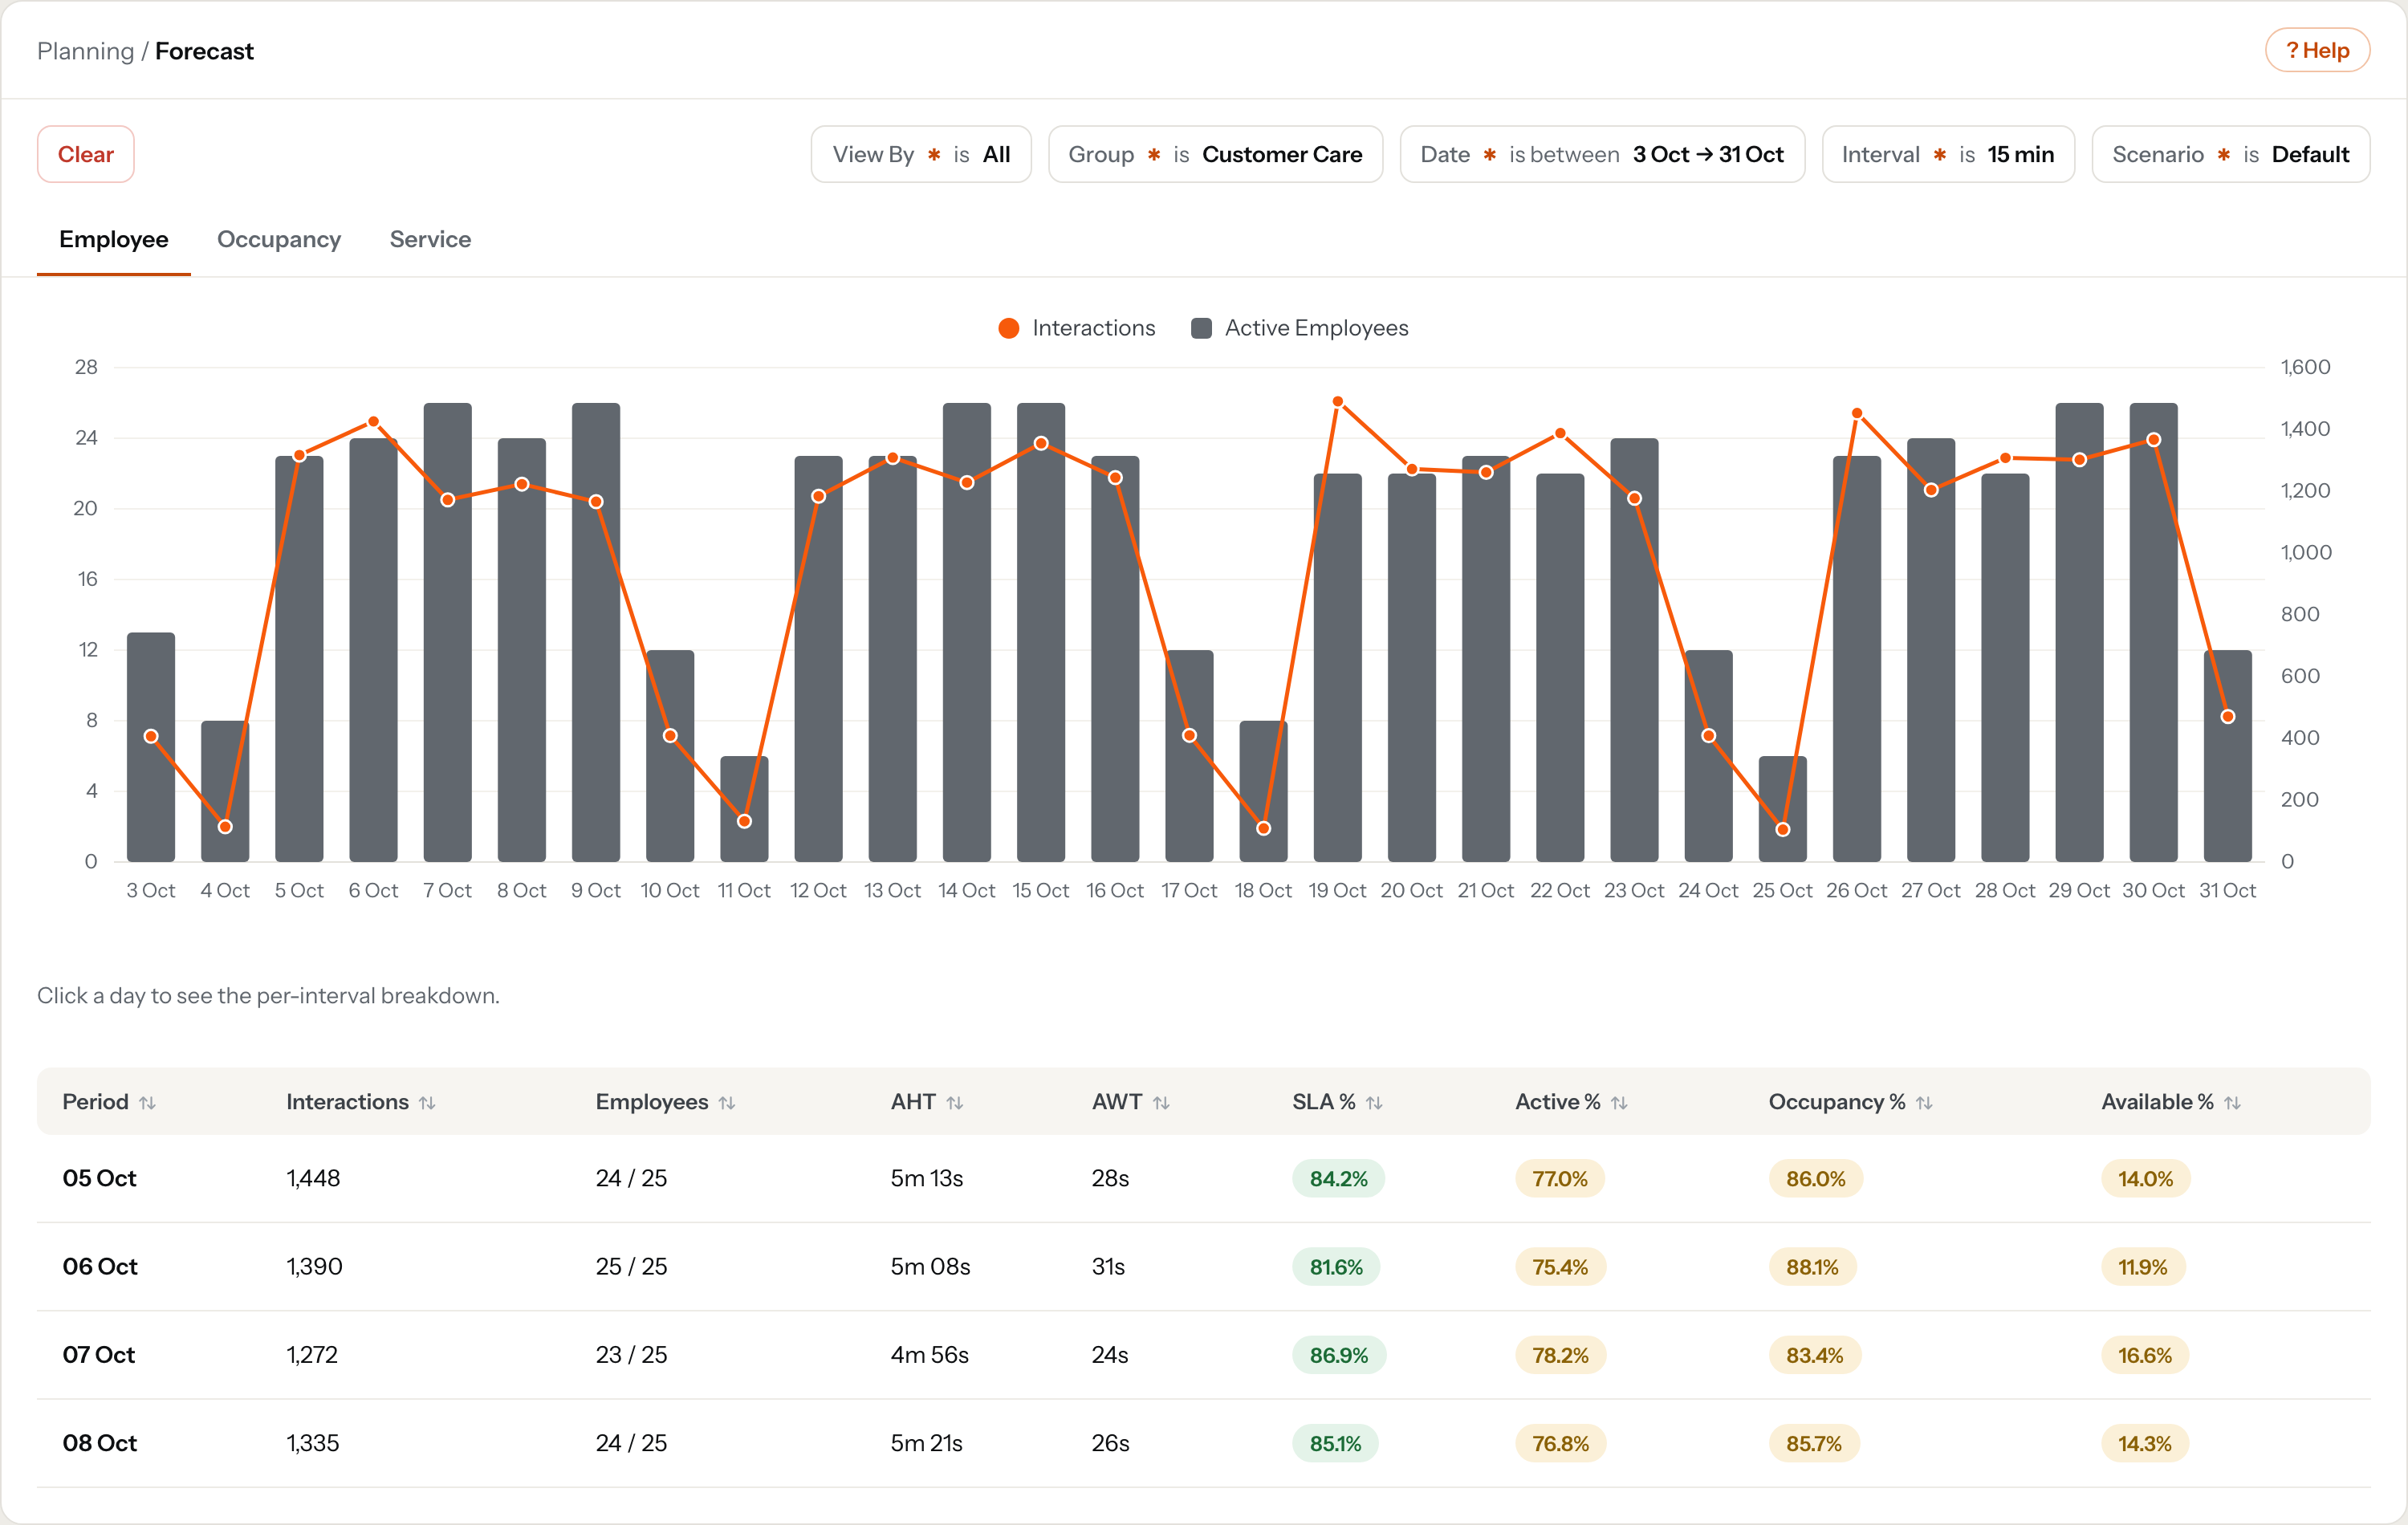
Task: Sort by Occupancy % column arrows
Action: coord(1924,1102)
